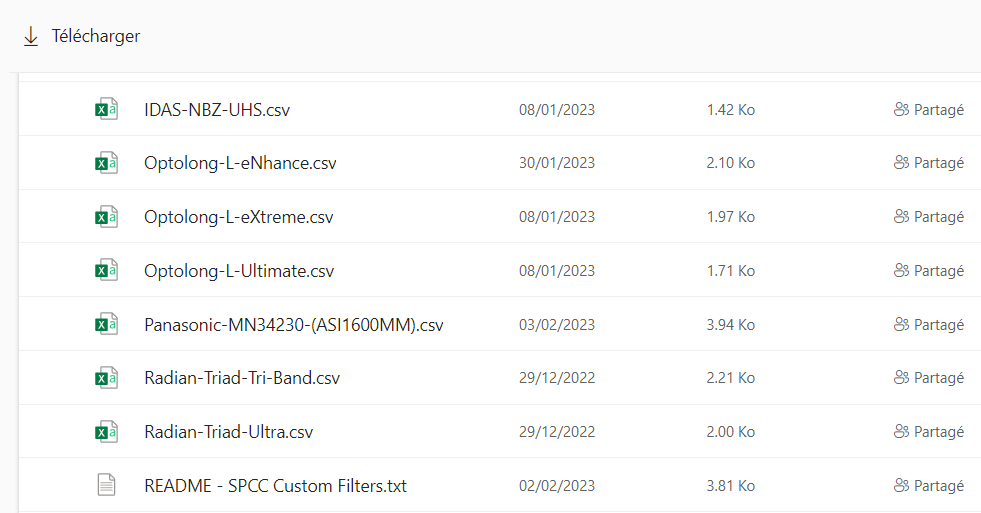Click the shared people icon for IDAS-NBZ-UHS.csv
Image resolution: width=981 pixels, height=513 pixels.
click(x=901, y=109)
